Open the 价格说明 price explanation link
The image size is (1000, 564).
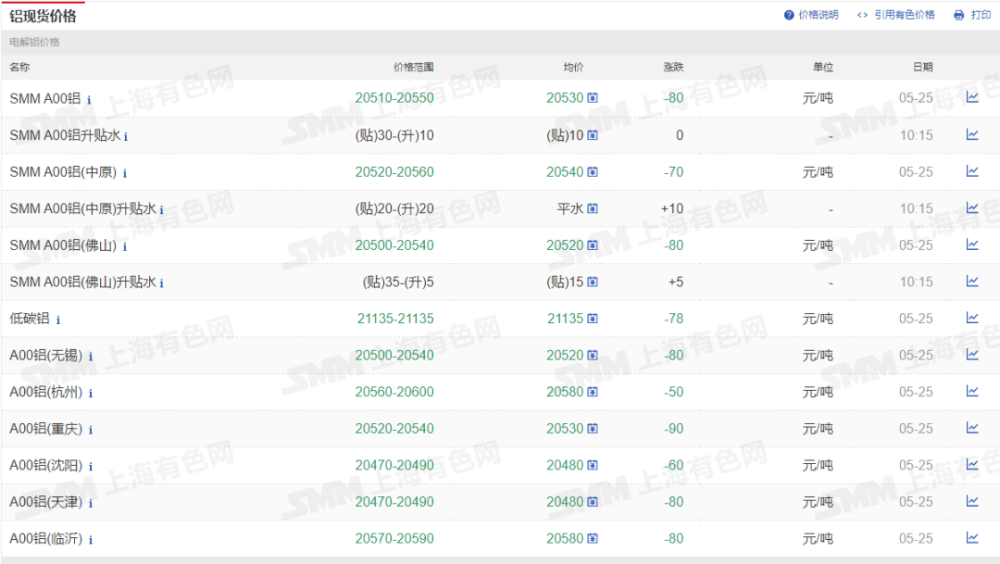[x=811, y=15]
